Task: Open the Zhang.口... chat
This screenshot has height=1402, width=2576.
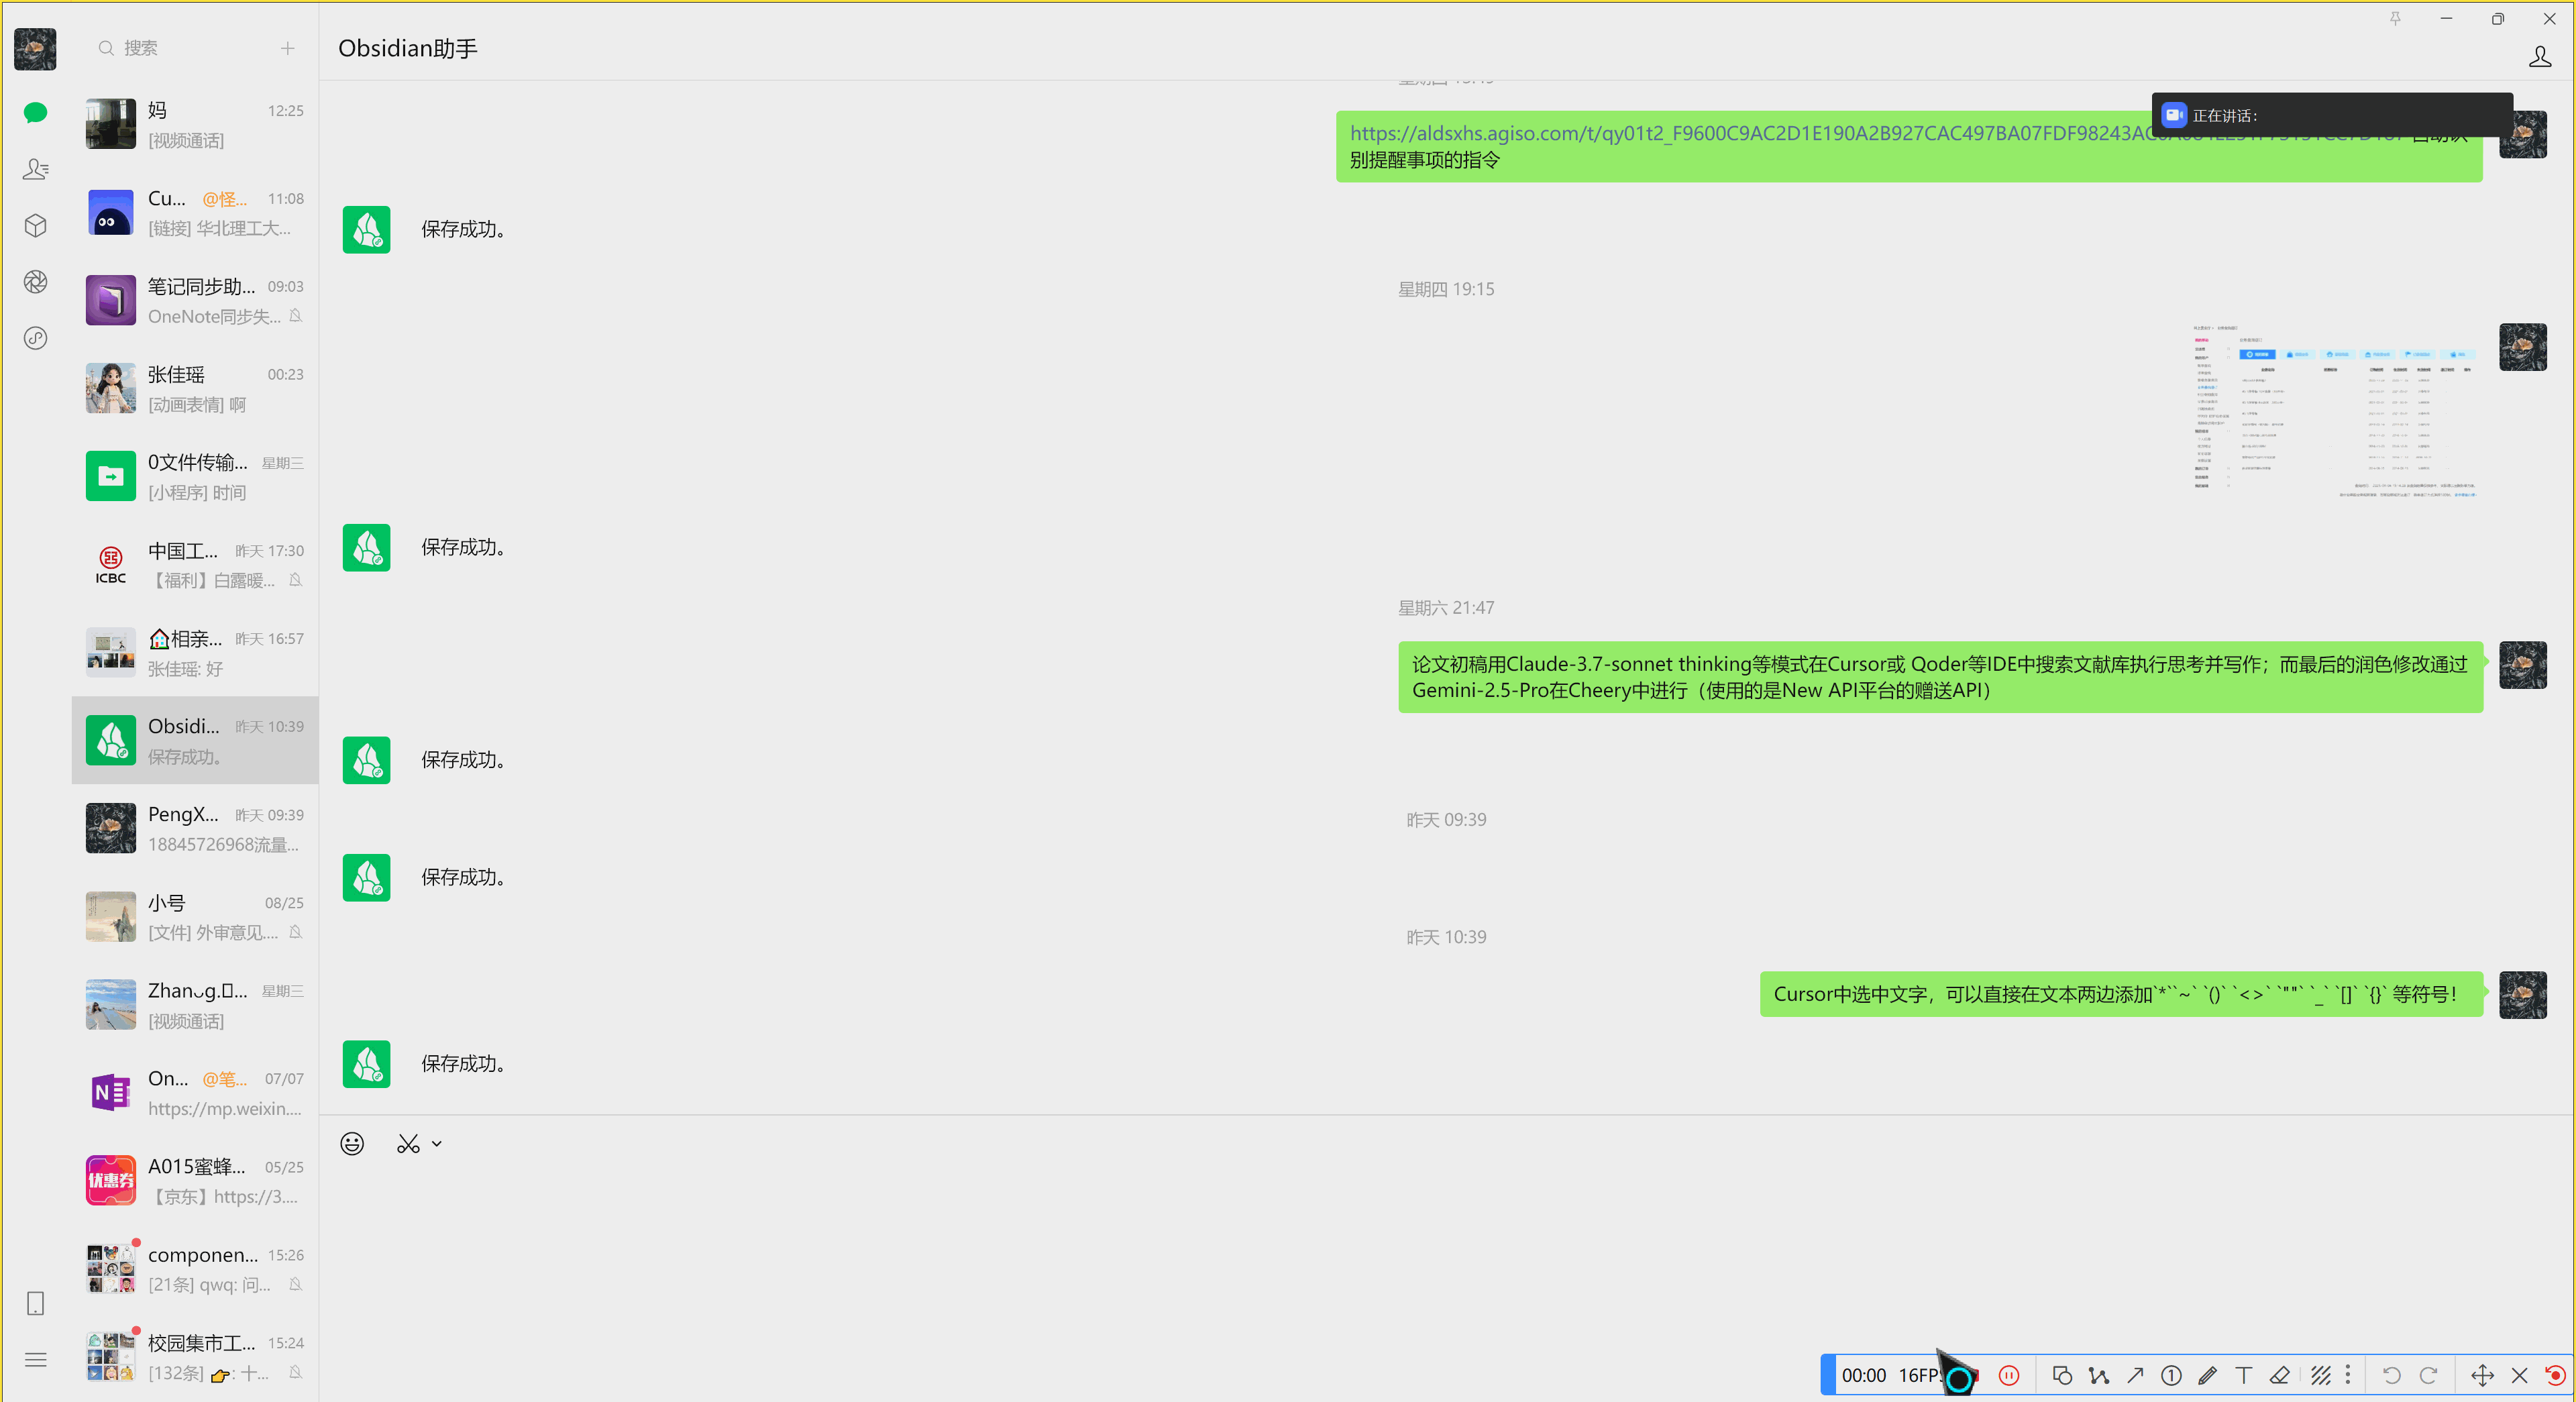Action: [x=195, y=1004]
